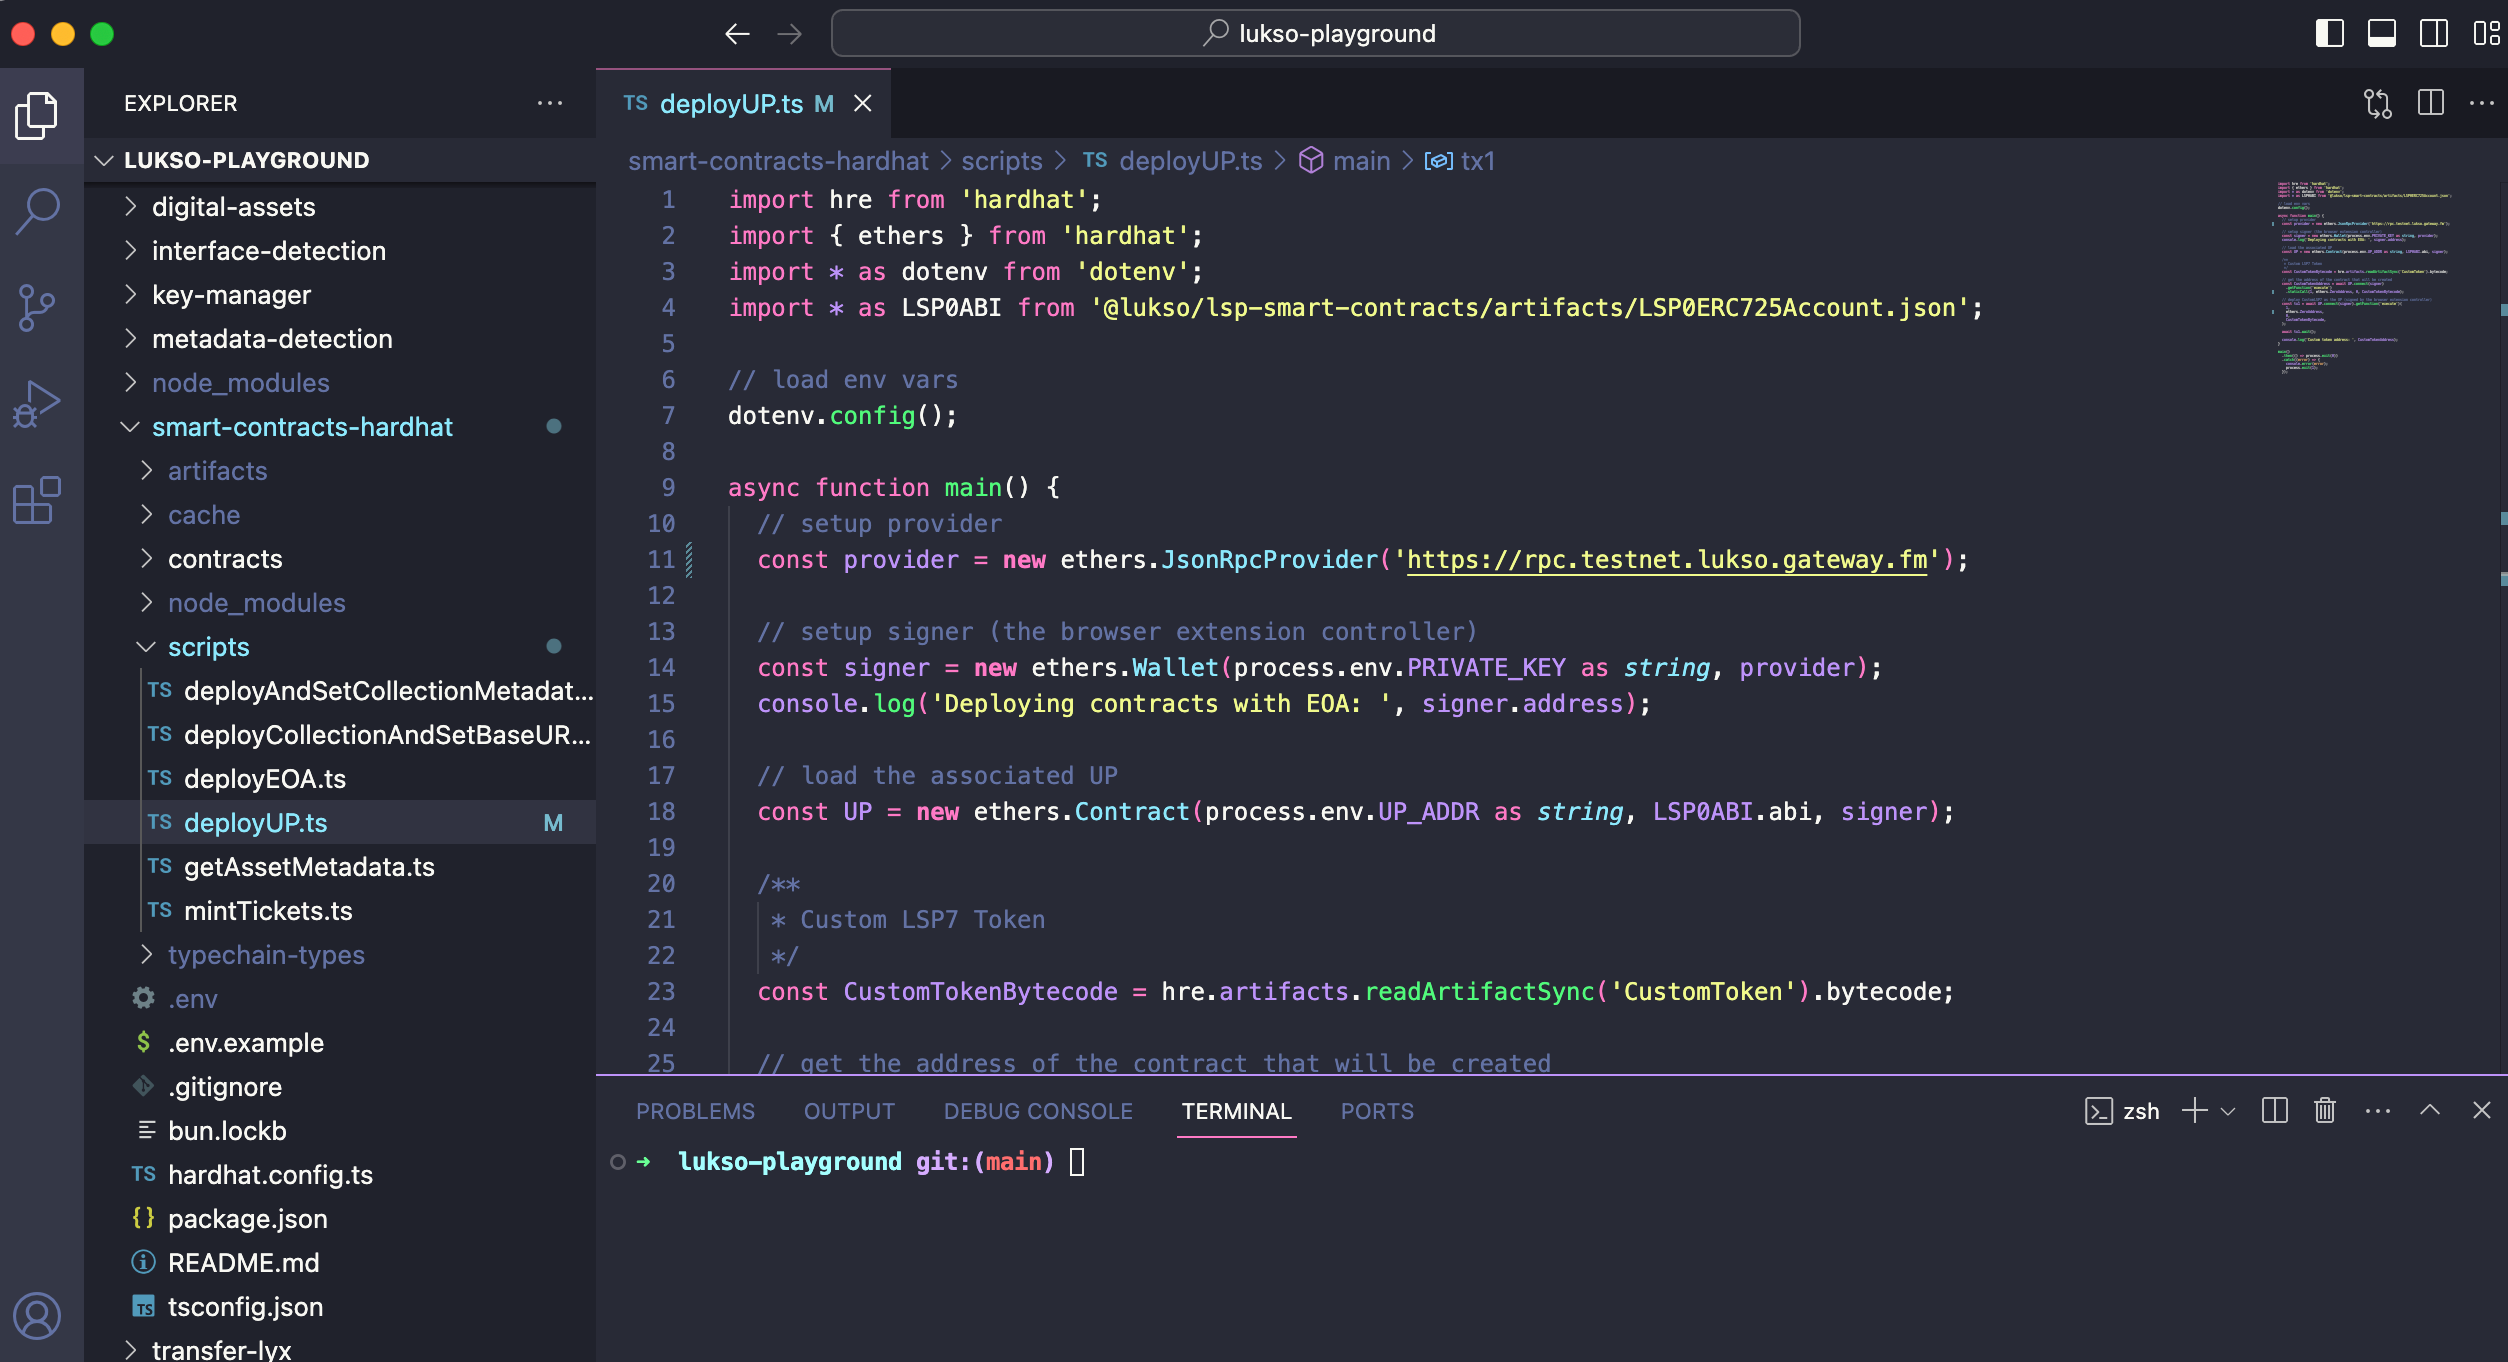2508x1362 pixels.
Task: Open terminal panel More Actions ellipsis
Action: click(x=2378, y=1111)
